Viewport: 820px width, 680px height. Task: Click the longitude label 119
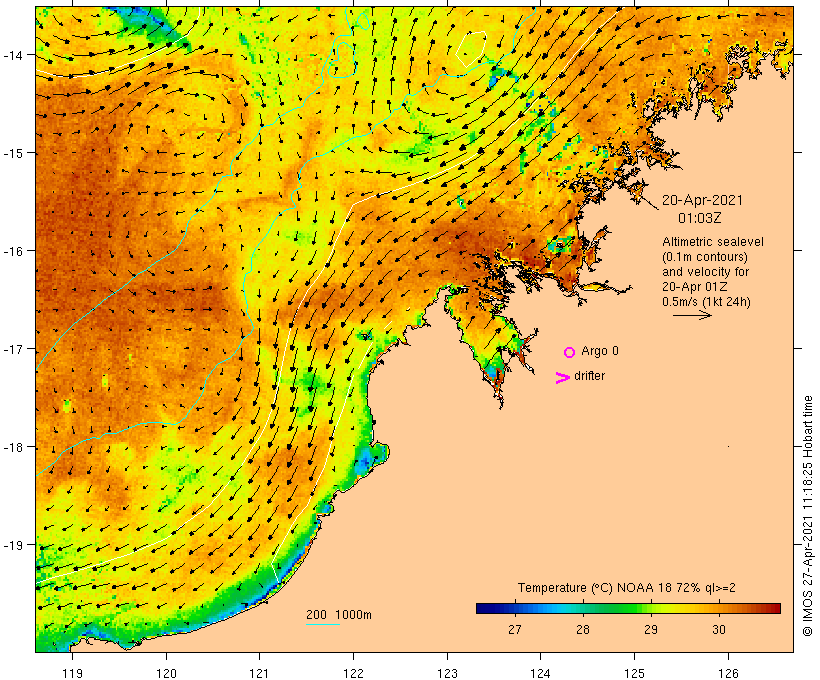[x=72, y=673]
